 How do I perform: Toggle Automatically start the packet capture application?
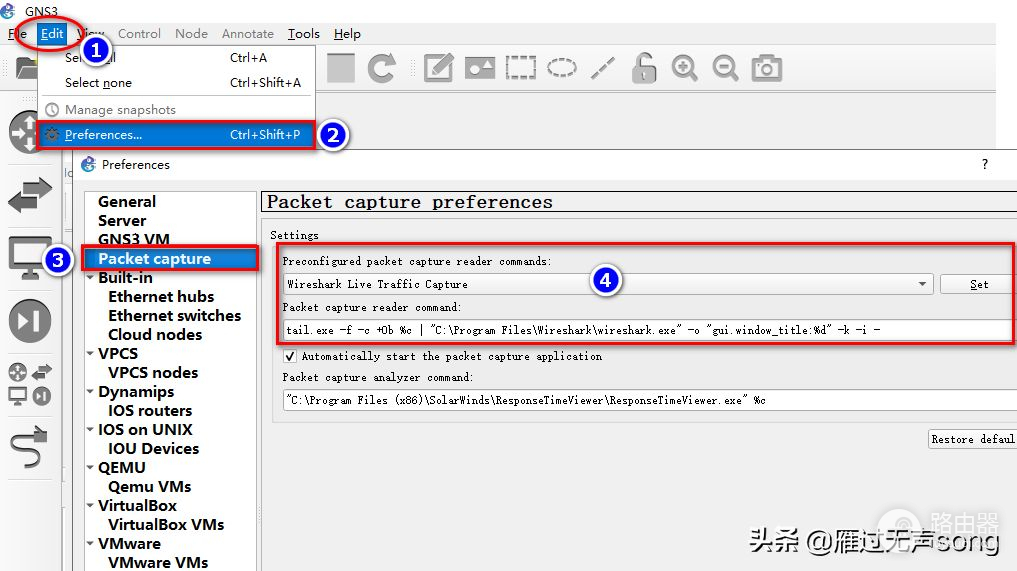291,356
